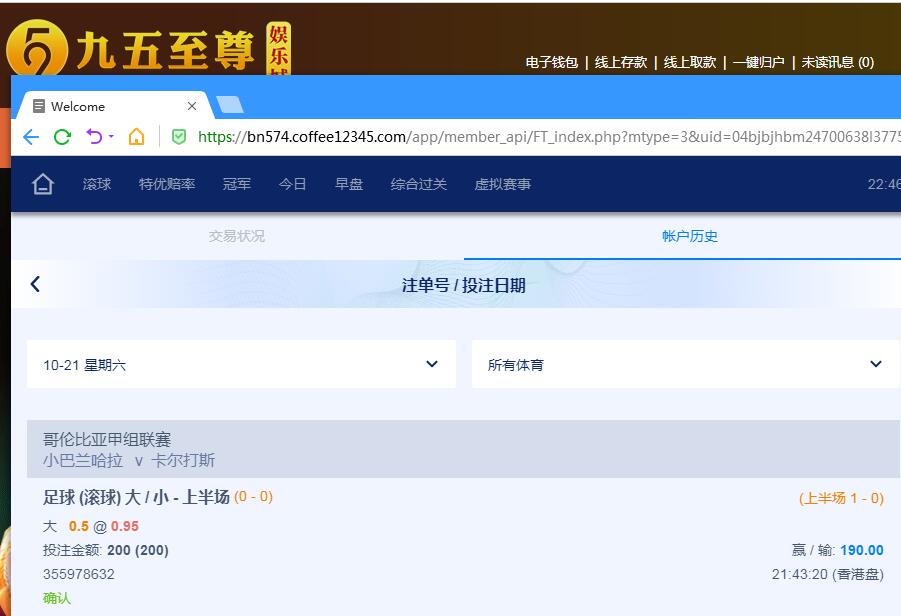Click the green security shield icon
This screenshot has width=901, height=616.
(179, 137)
